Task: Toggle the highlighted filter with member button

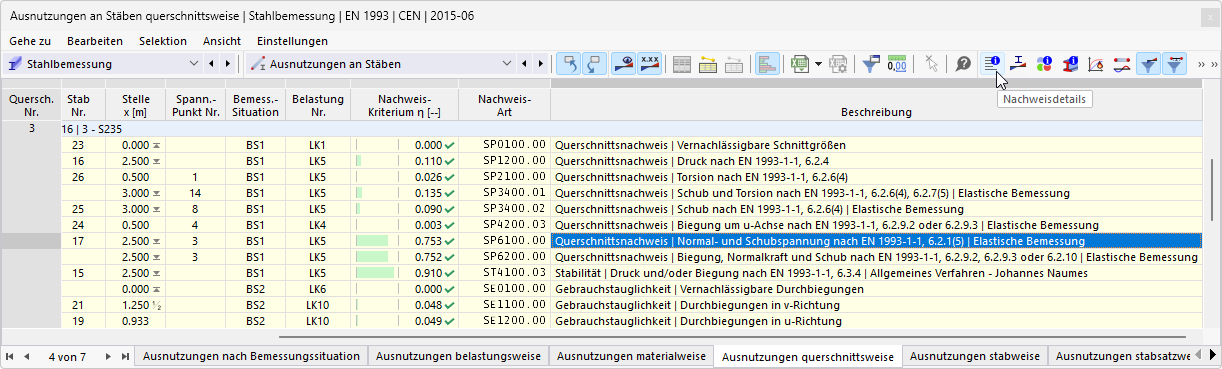Action: tap(1175, 64)
